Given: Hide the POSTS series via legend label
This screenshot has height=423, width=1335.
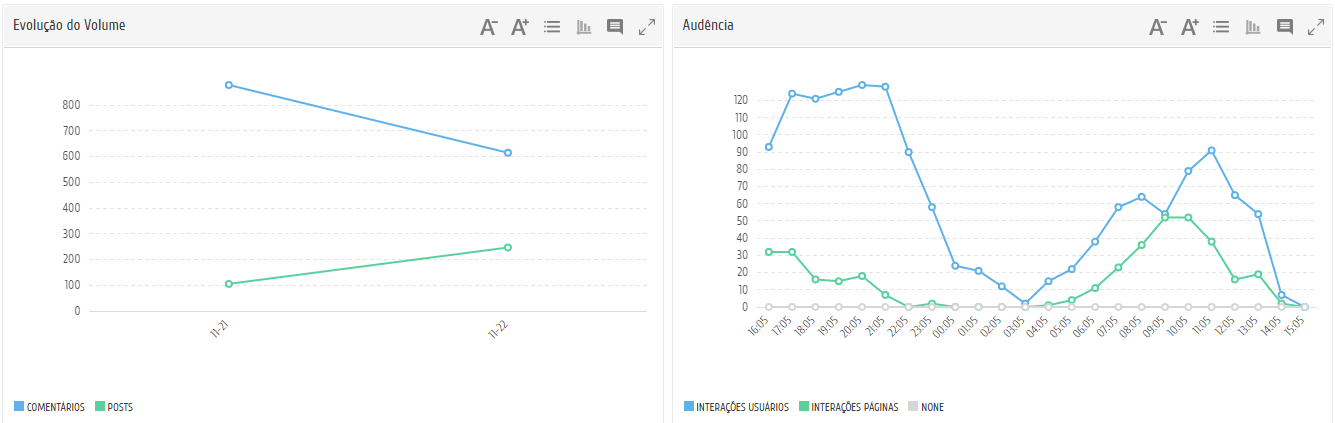Looking at the screenshot, I should click(x=120, y=407).
